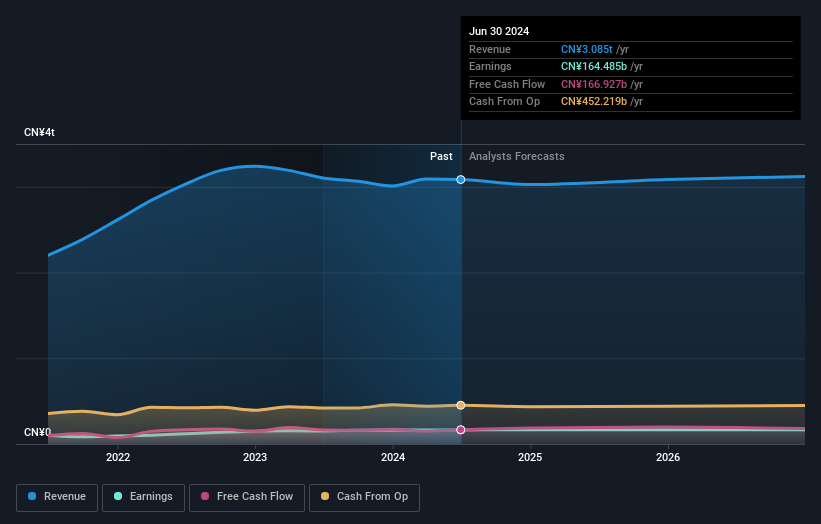Click the 2022 x-axis label

point(118,457)
